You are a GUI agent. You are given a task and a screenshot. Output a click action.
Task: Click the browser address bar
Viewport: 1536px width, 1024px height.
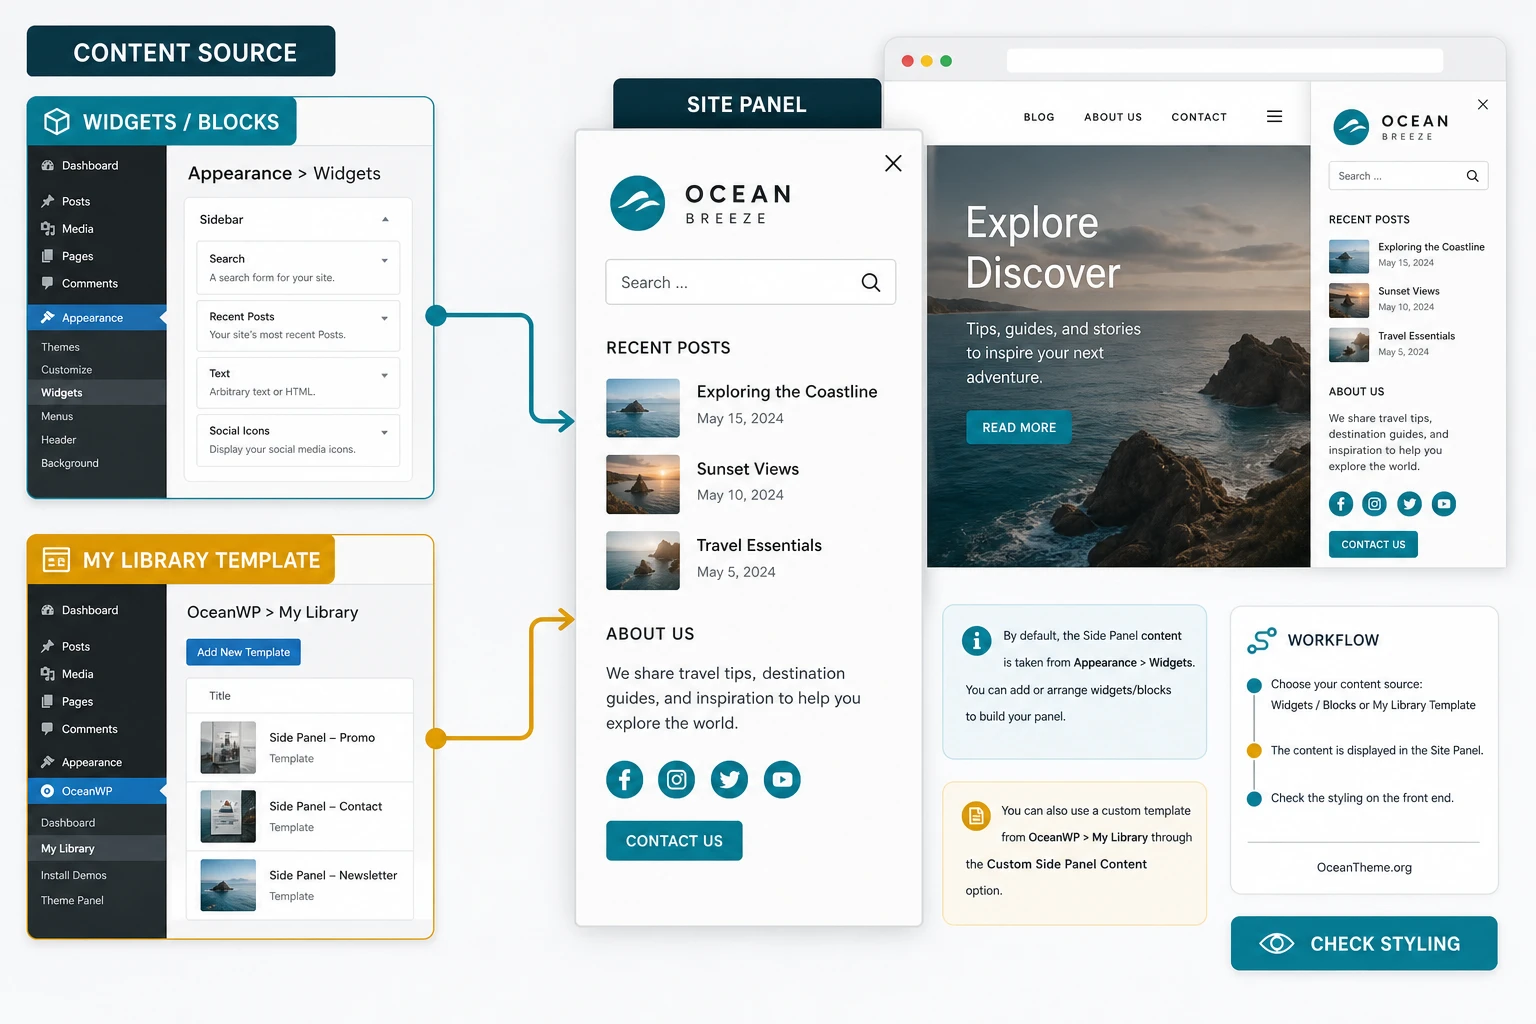(x=1225, y=61)
